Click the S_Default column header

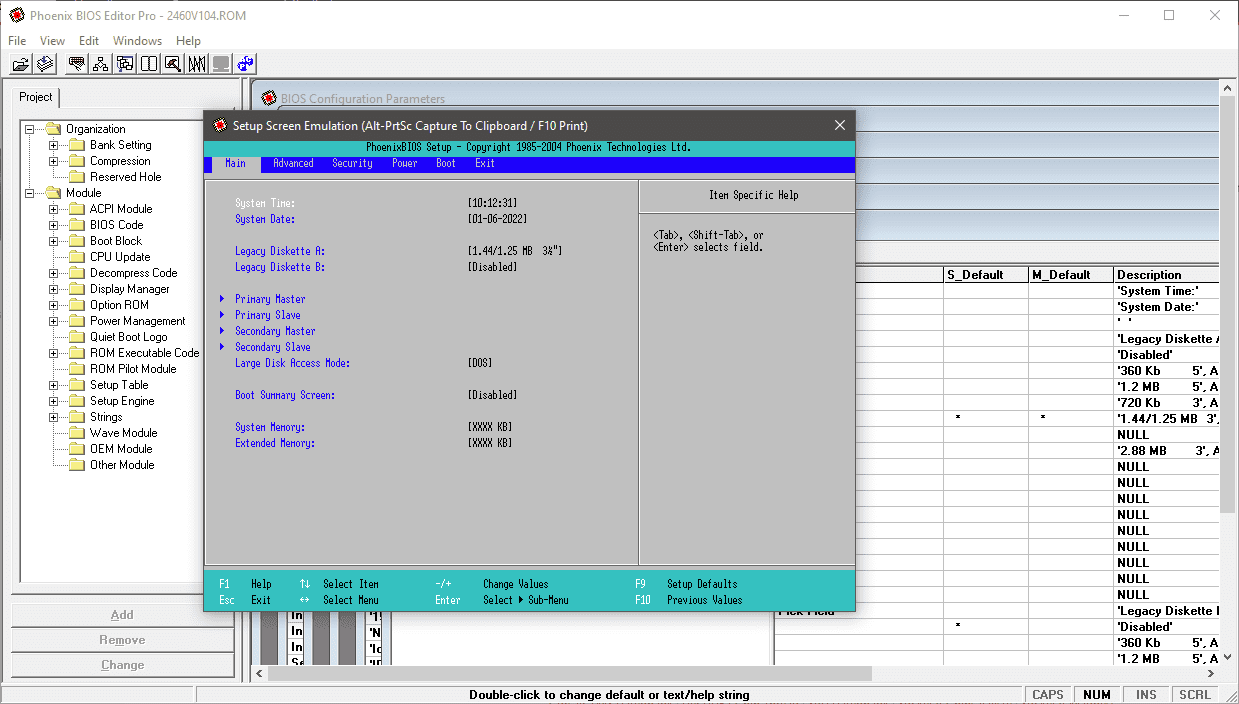(x=986, y=274)
